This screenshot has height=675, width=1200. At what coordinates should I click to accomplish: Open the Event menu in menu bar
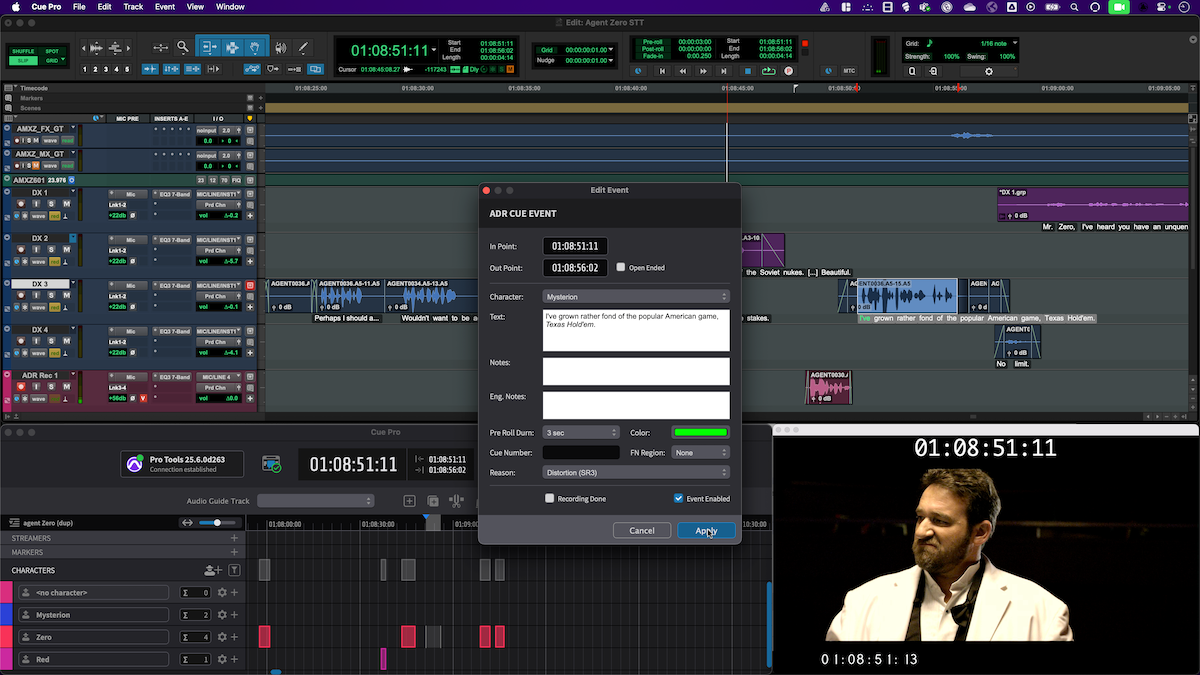point(164,7)
